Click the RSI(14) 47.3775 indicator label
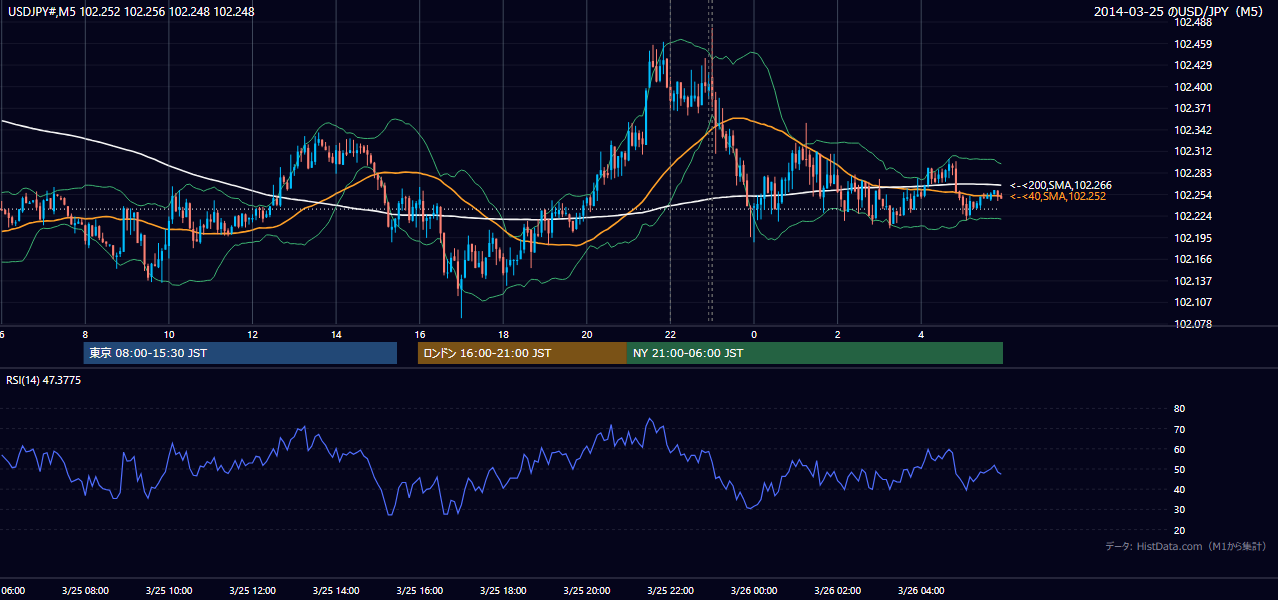The height and width of the screenshot is (600, 1278). click(x=44, y=380)
